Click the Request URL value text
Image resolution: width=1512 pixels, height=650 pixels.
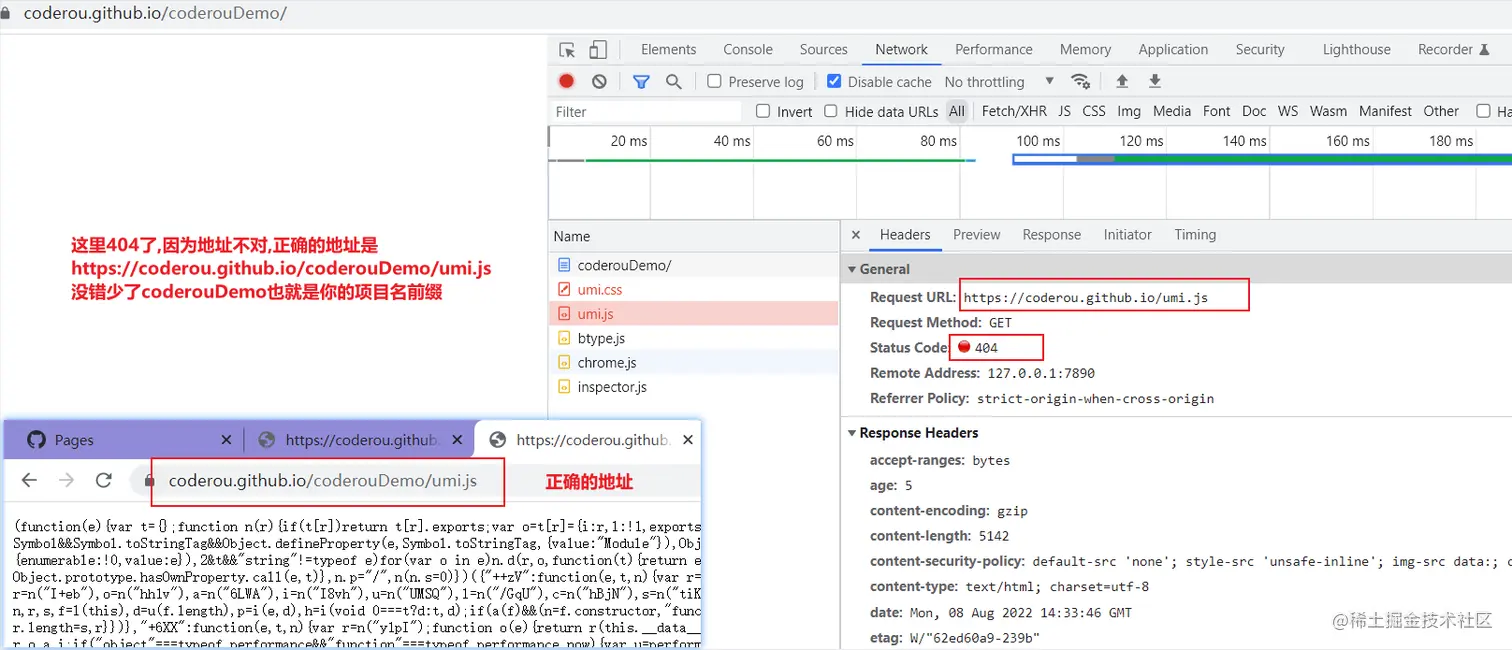pyautogui.click(x=1086, y=297)
